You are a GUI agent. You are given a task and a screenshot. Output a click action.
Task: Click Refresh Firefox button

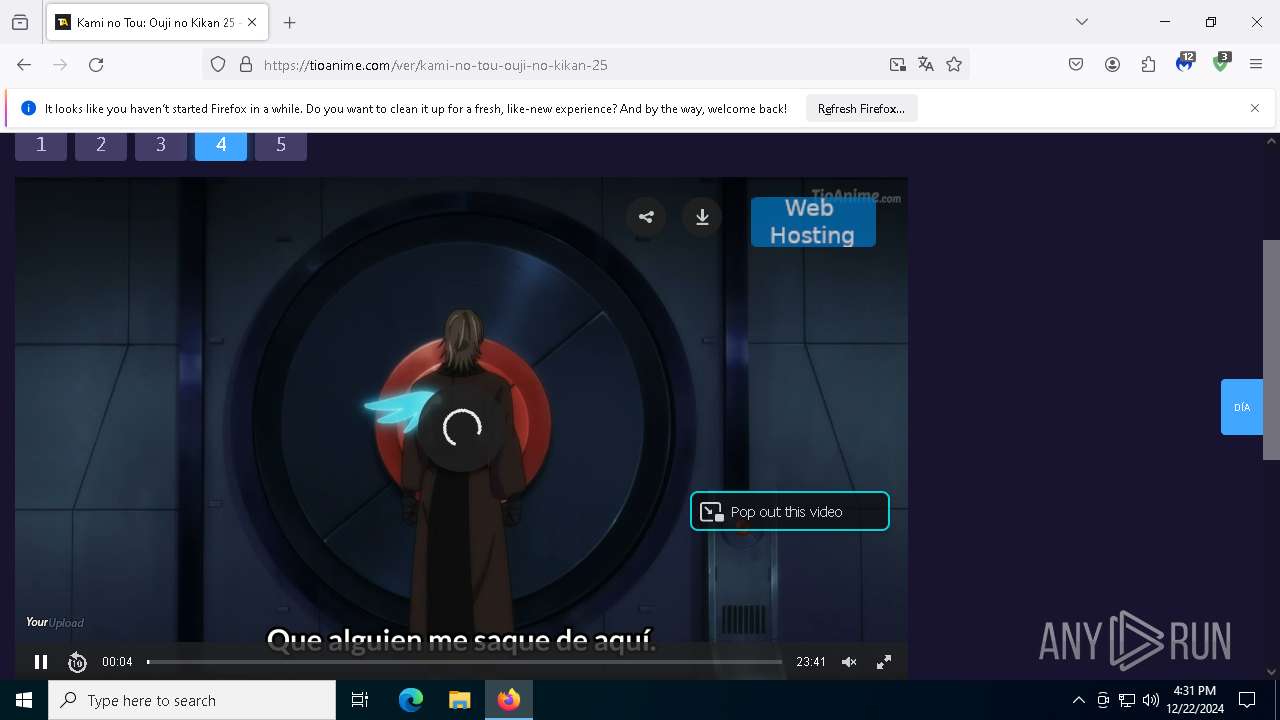pos(861,109)
